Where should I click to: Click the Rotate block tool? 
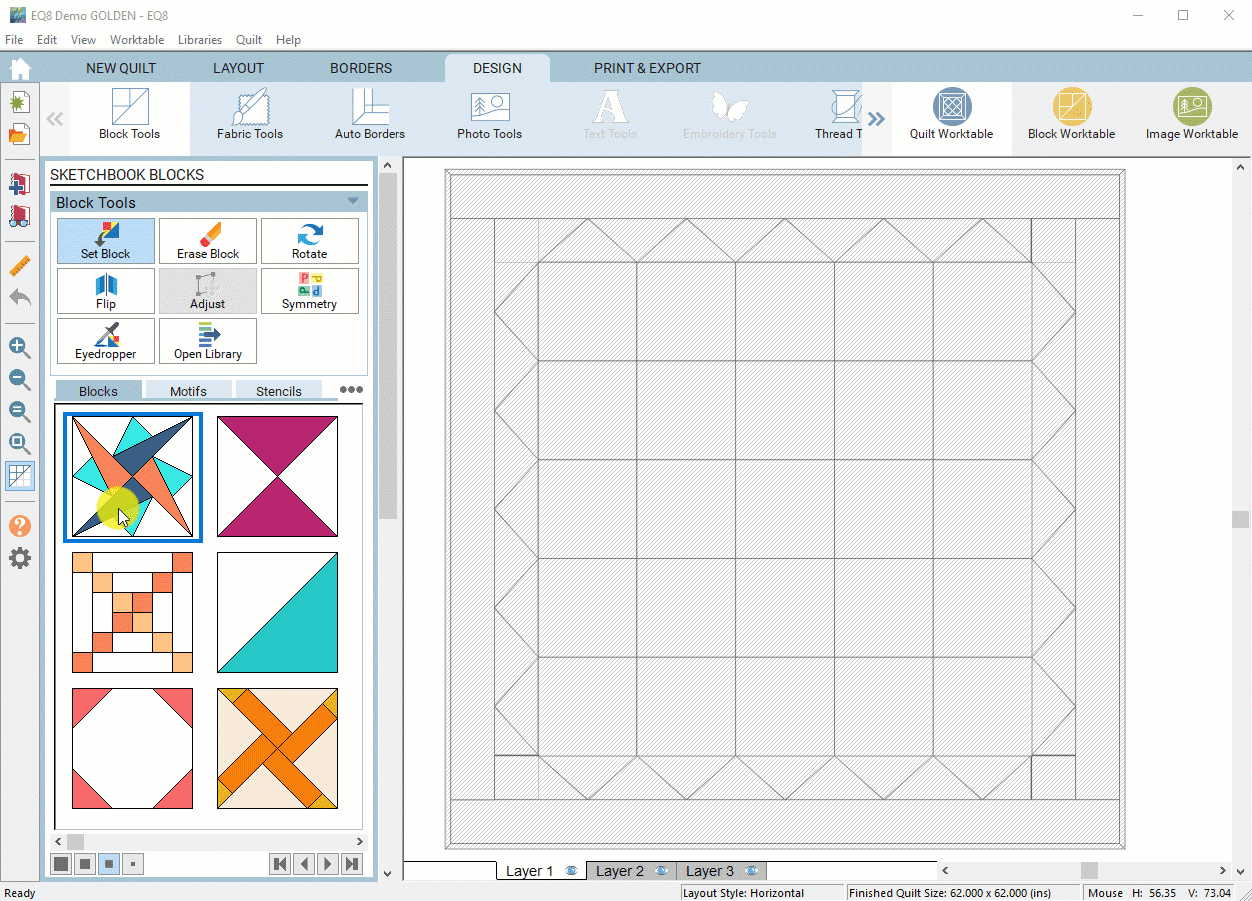click(x=309, y=241)
